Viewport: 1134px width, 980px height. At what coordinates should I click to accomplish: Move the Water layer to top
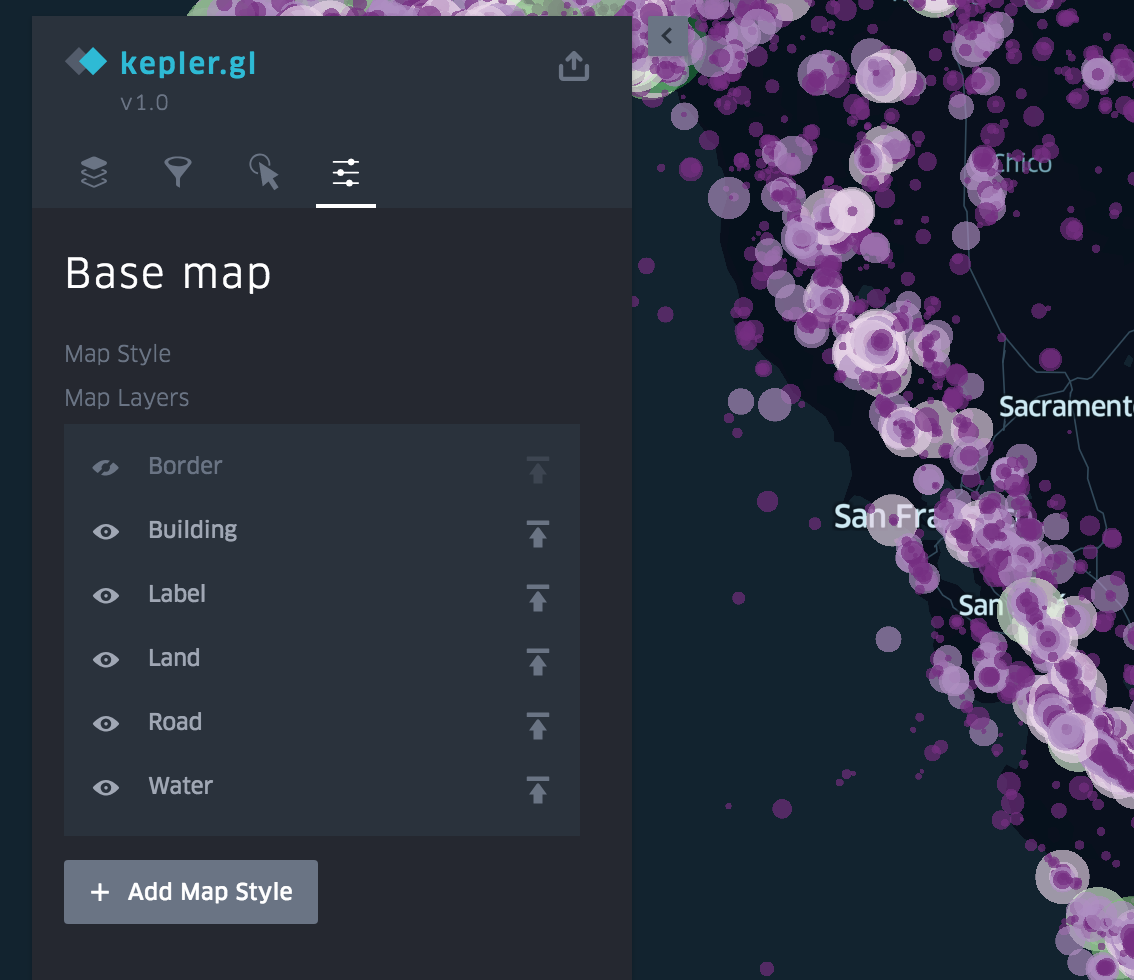[x=537, y=790]
